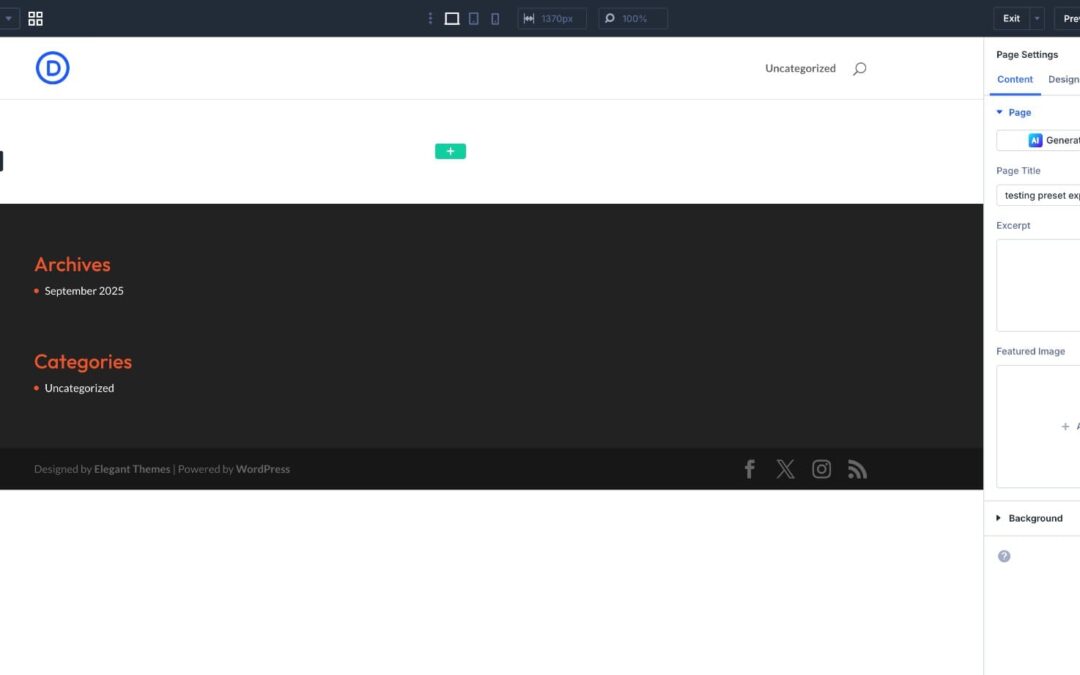
Task: Click the RSS feed icon in the footer
Action: [x=857, y=468]
